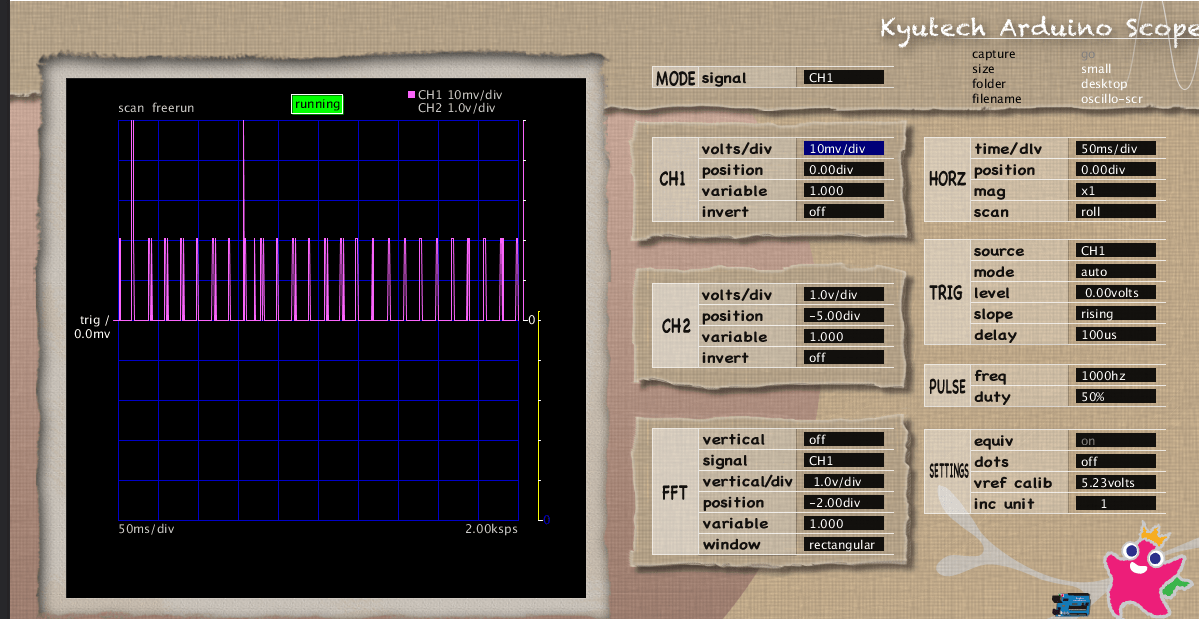The height and width of the screenshot is (619, 1199).
Task: Click the TRIG section label
Action: [x=946, y=292]
